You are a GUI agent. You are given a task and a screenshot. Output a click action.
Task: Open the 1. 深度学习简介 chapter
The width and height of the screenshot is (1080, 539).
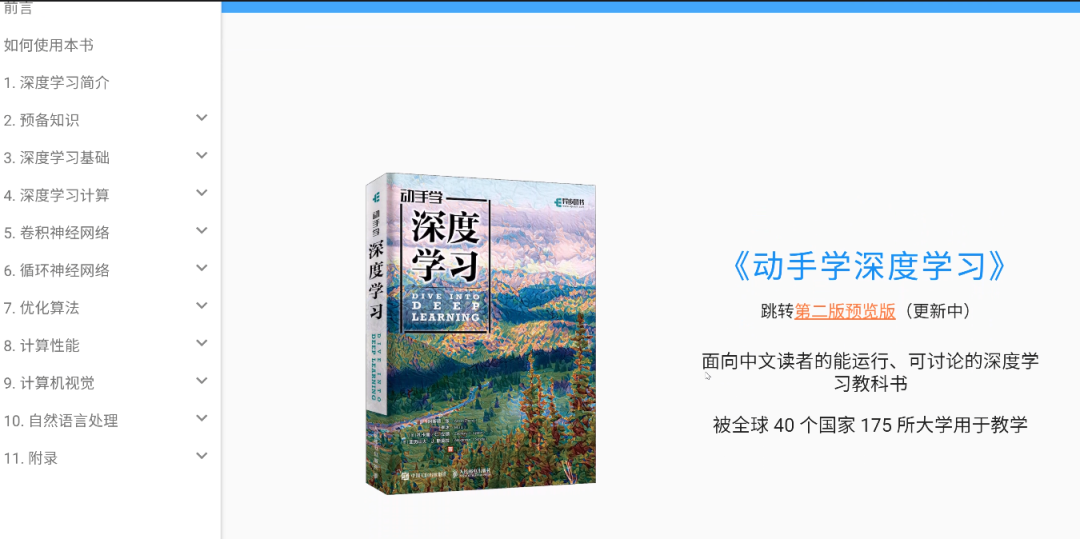56,83
